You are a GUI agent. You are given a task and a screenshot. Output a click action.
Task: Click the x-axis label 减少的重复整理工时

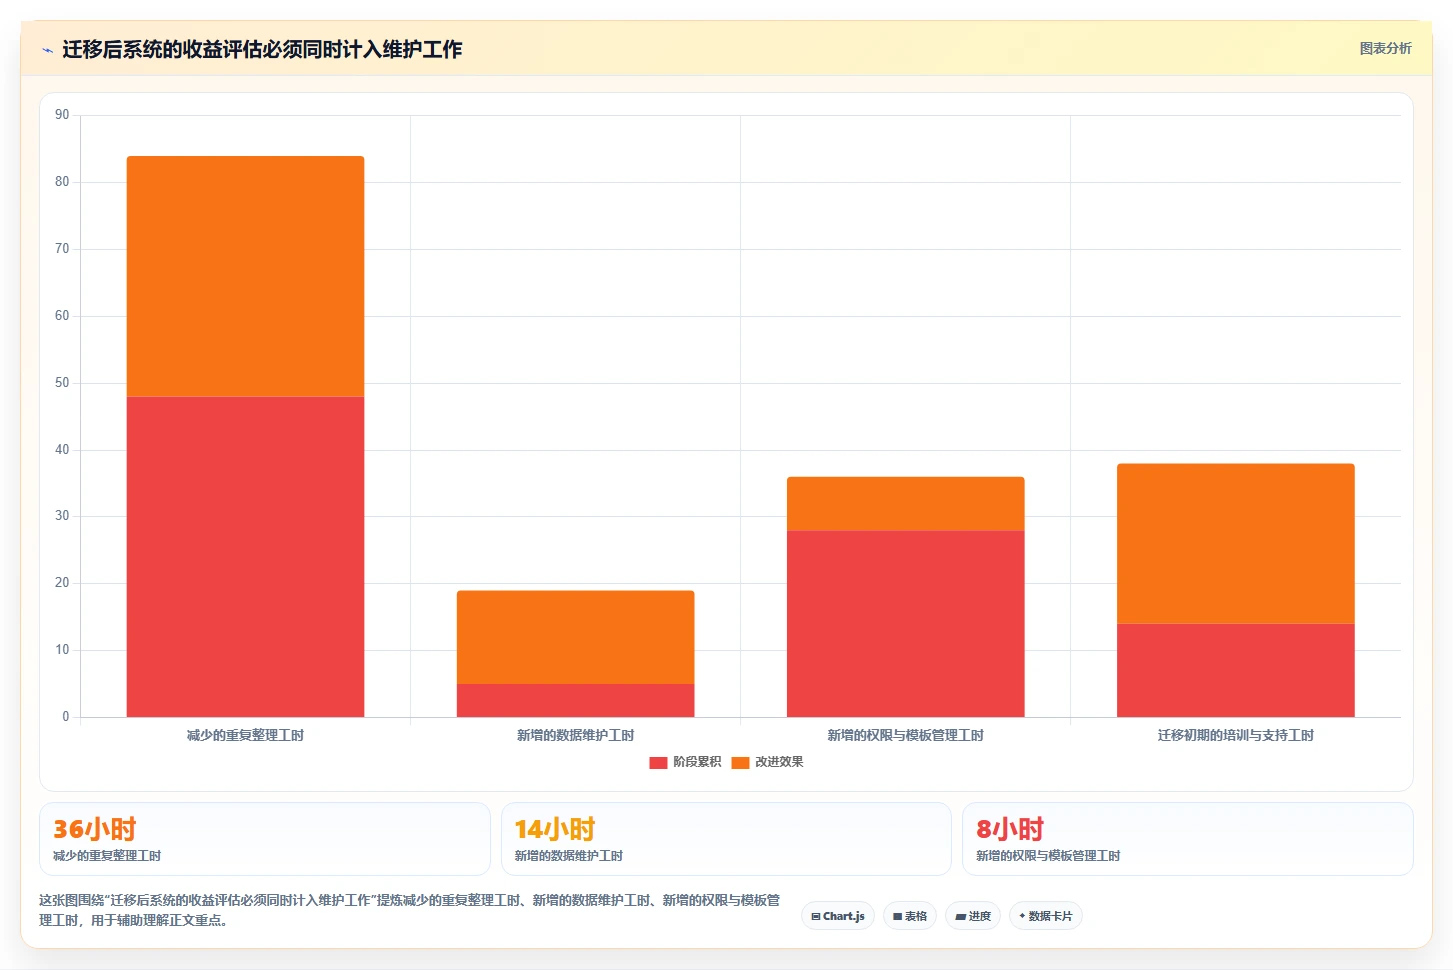point(245,735)
